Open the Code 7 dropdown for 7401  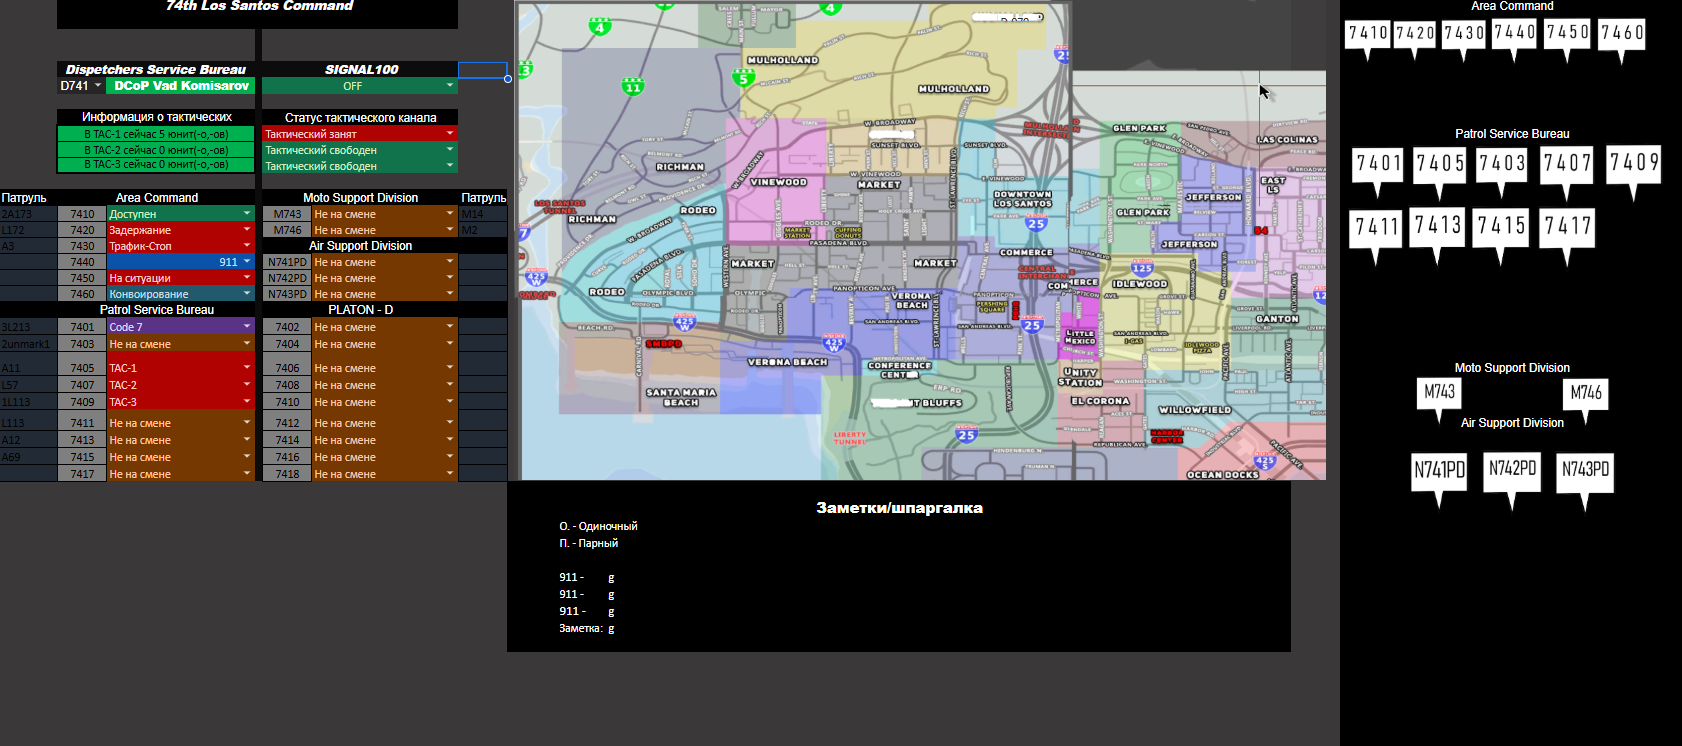pyautogui.click(x=247, y=326)
